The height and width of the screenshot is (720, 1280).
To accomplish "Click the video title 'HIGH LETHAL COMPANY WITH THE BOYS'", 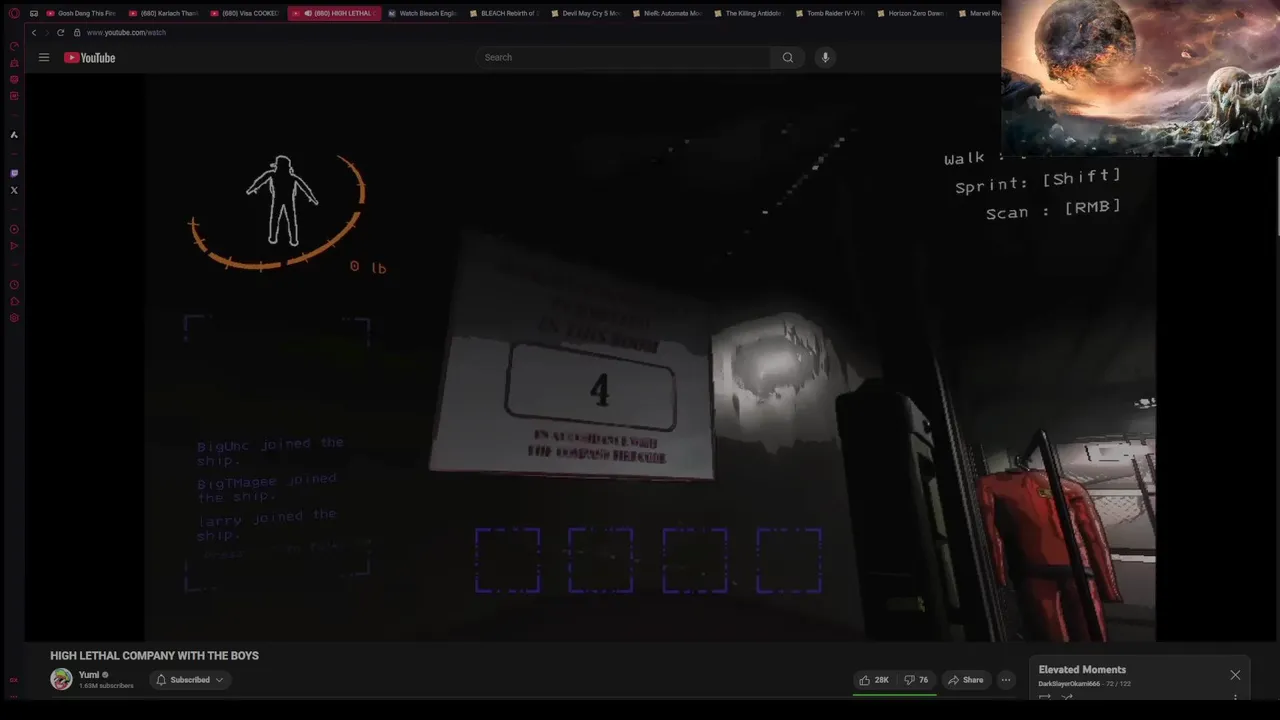I will click(x=154, y=656).
